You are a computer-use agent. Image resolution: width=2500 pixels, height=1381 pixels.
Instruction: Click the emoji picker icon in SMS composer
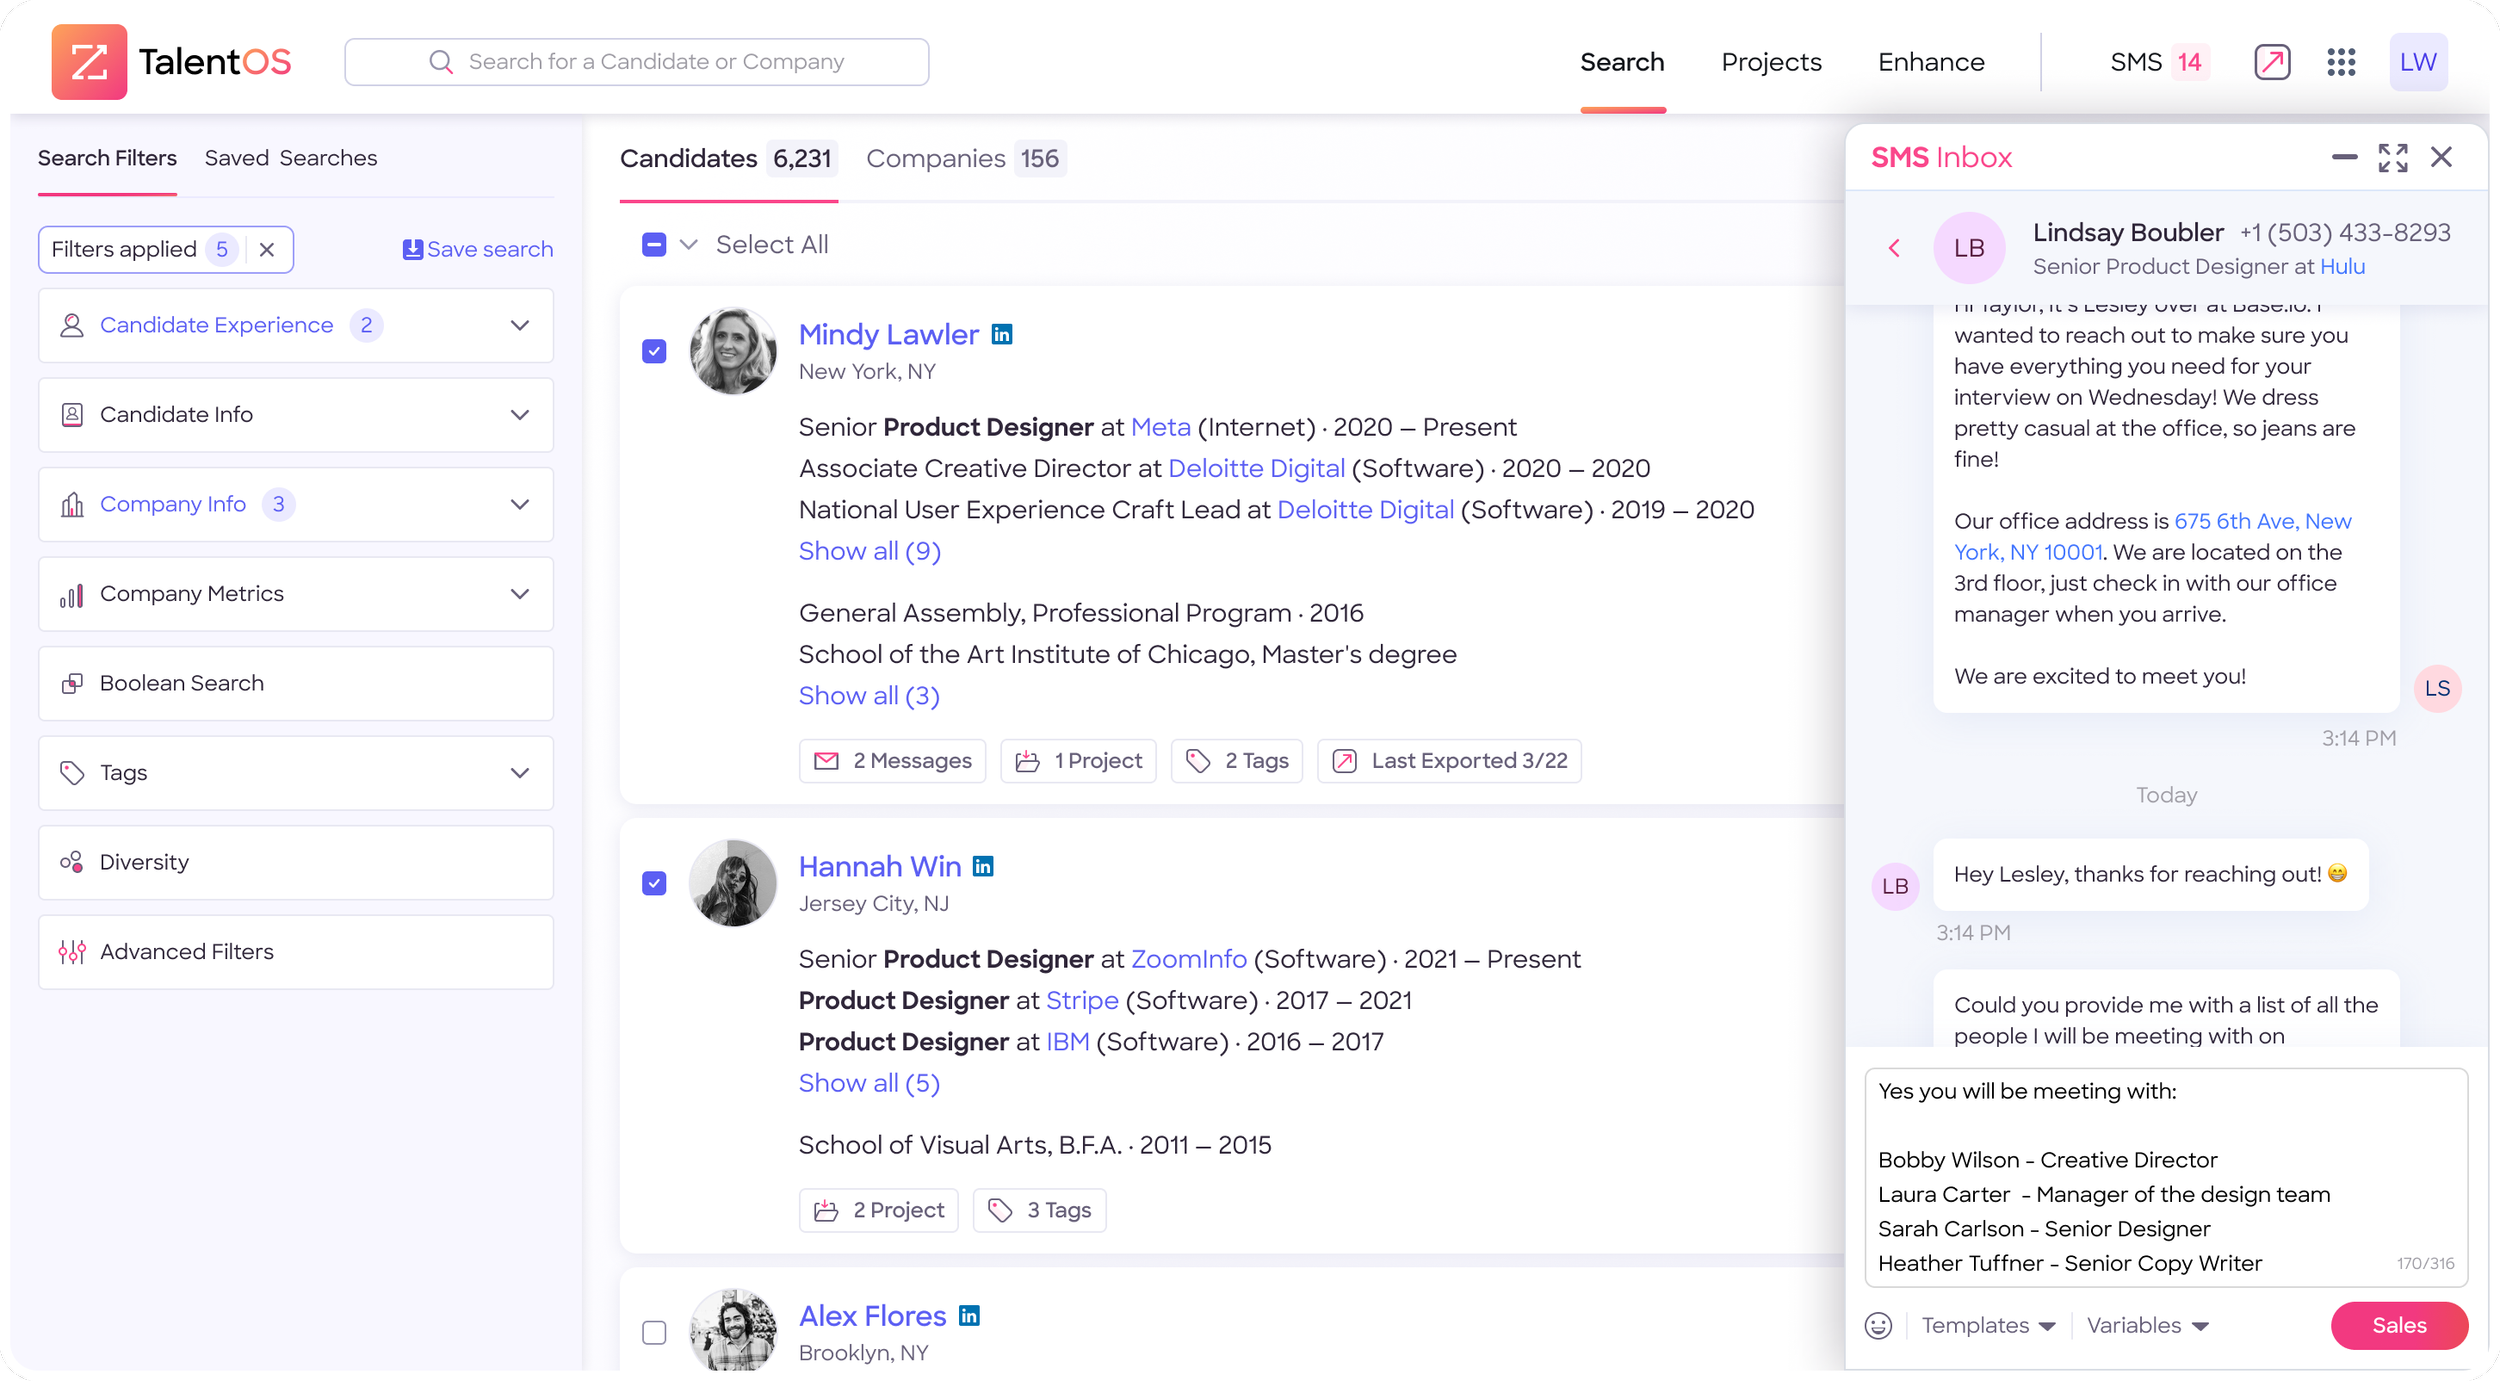point(1878,1325)
